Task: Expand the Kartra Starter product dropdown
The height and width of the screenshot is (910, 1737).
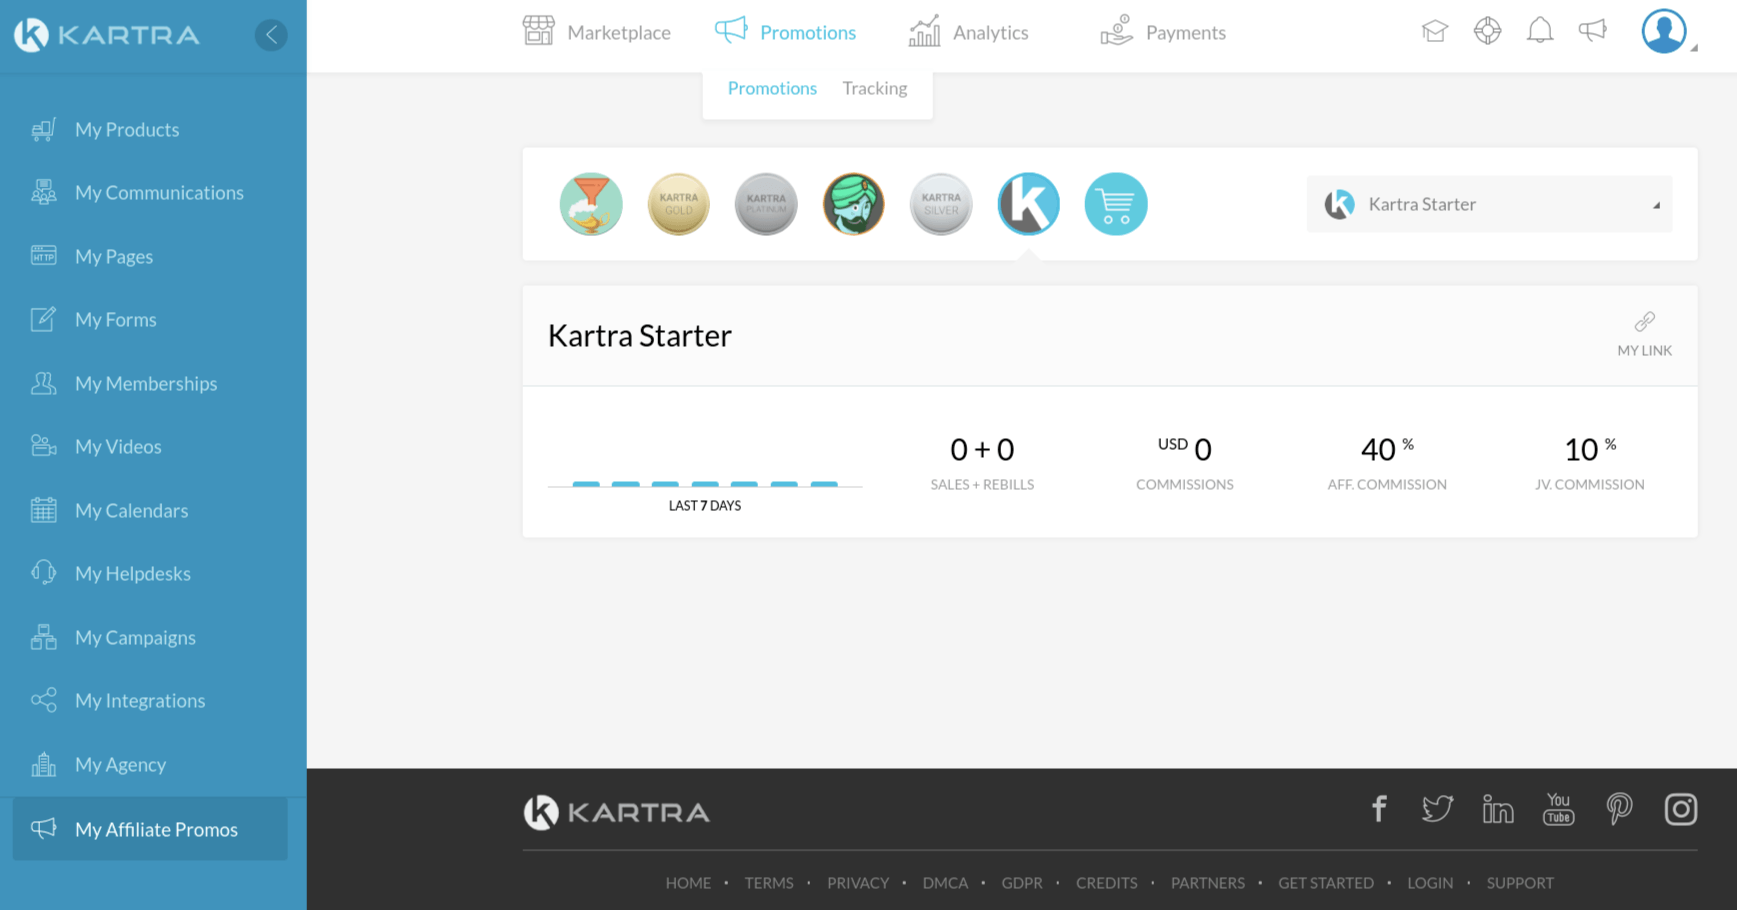Action: click(1489, 204)
